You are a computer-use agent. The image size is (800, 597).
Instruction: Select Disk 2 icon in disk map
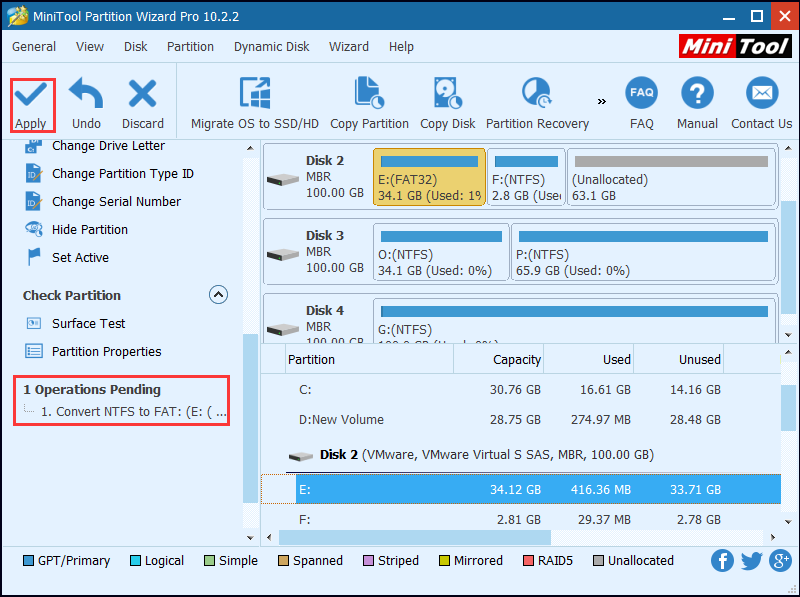(283, 179)
